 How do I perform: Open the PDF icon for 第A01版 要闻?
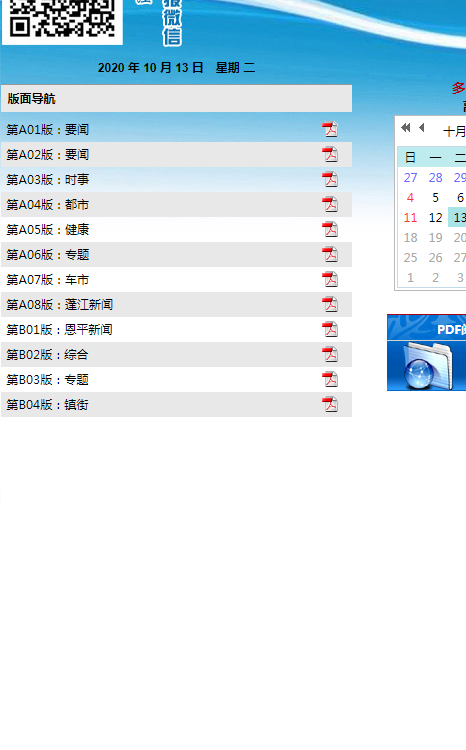point(330,129)
